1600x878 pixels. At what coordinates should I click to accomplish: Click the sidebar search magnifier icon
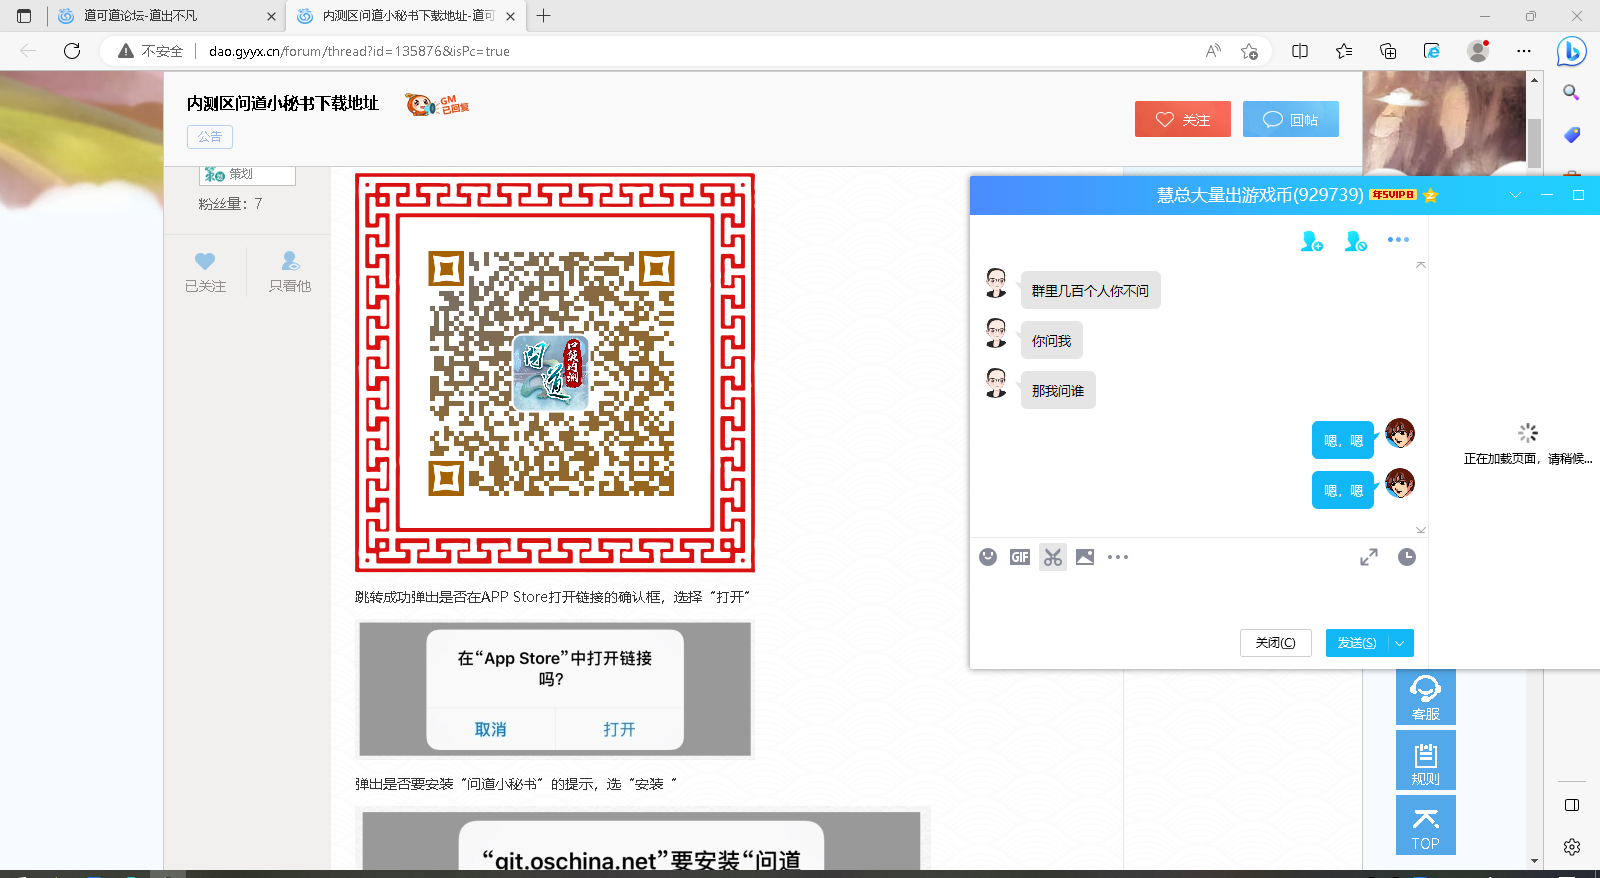tap(1572, 92)
